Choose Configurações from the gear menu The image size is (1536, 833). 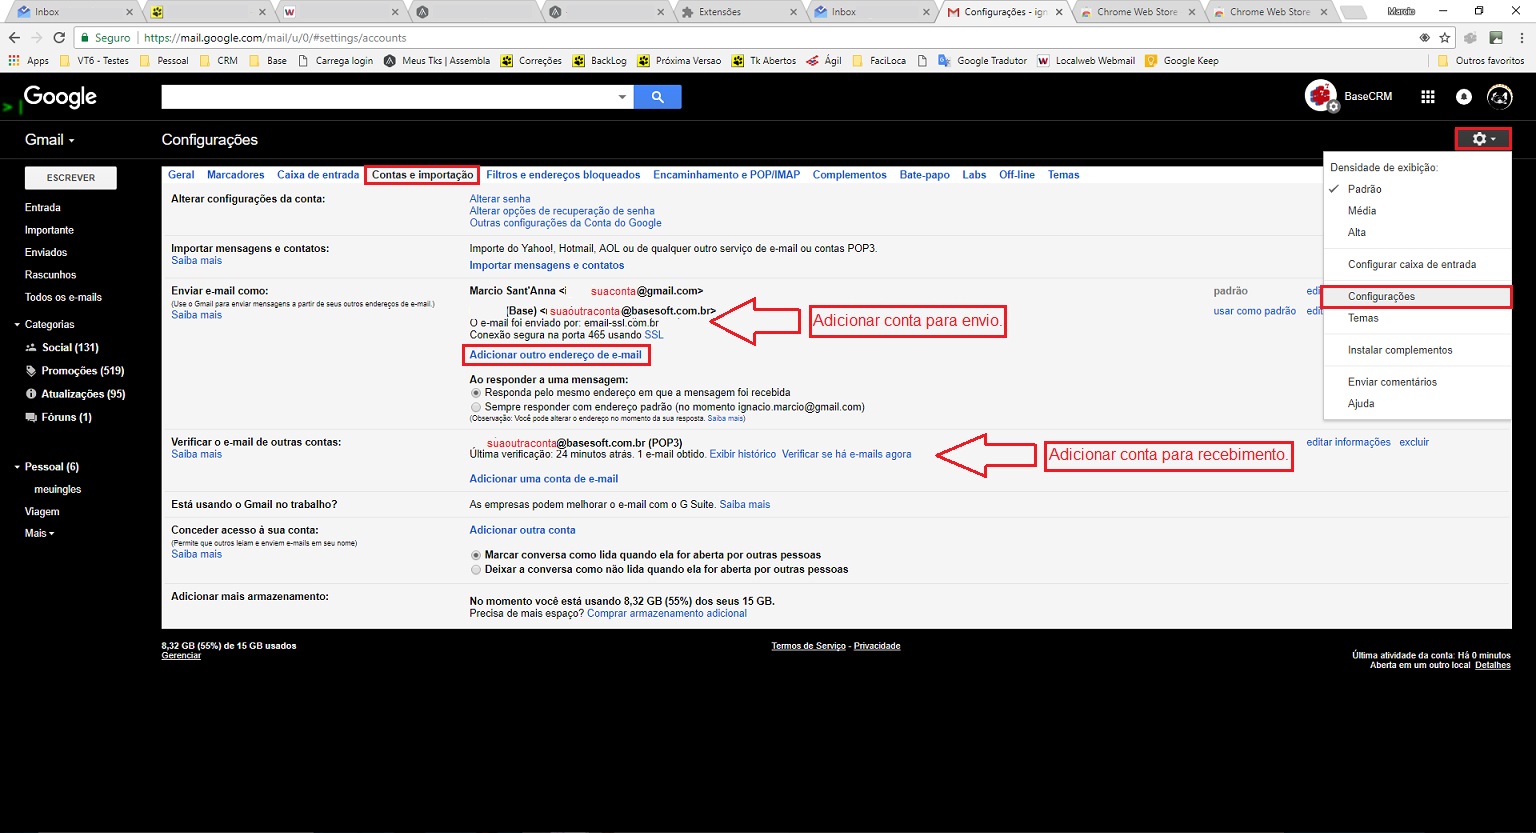[1381, 297]
